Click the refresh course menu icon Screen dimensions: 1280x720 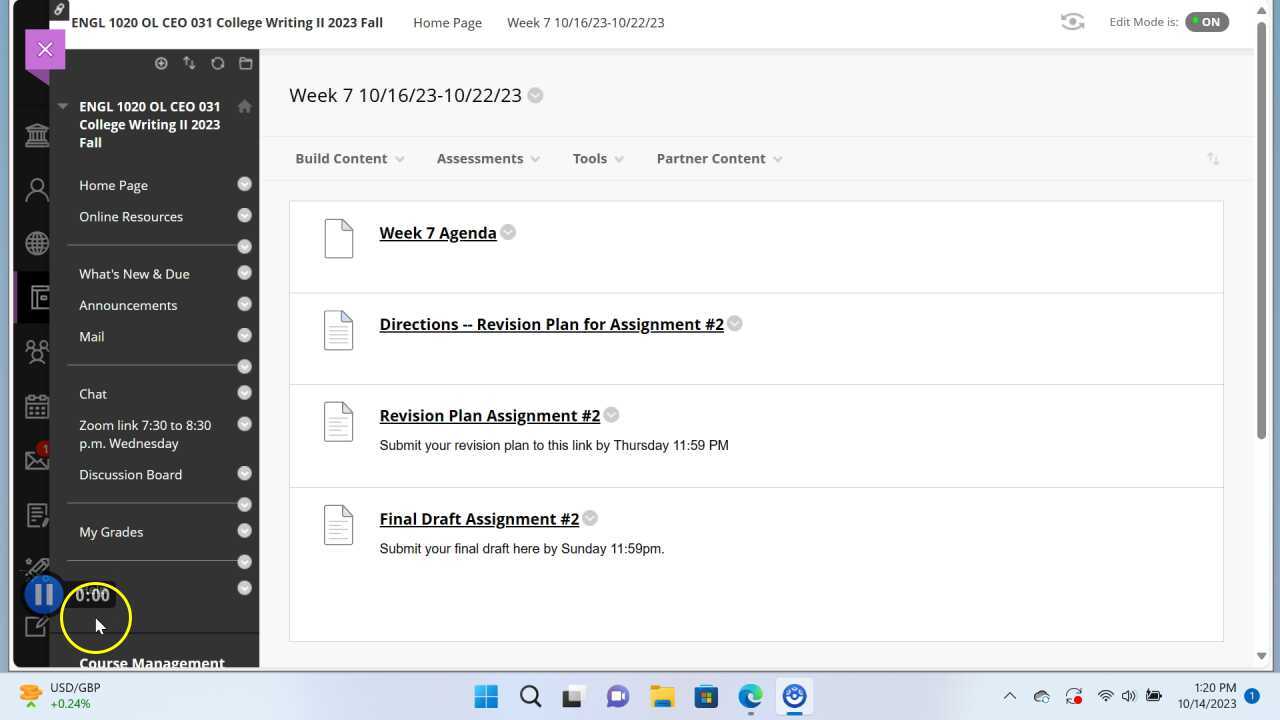point(217,63)
